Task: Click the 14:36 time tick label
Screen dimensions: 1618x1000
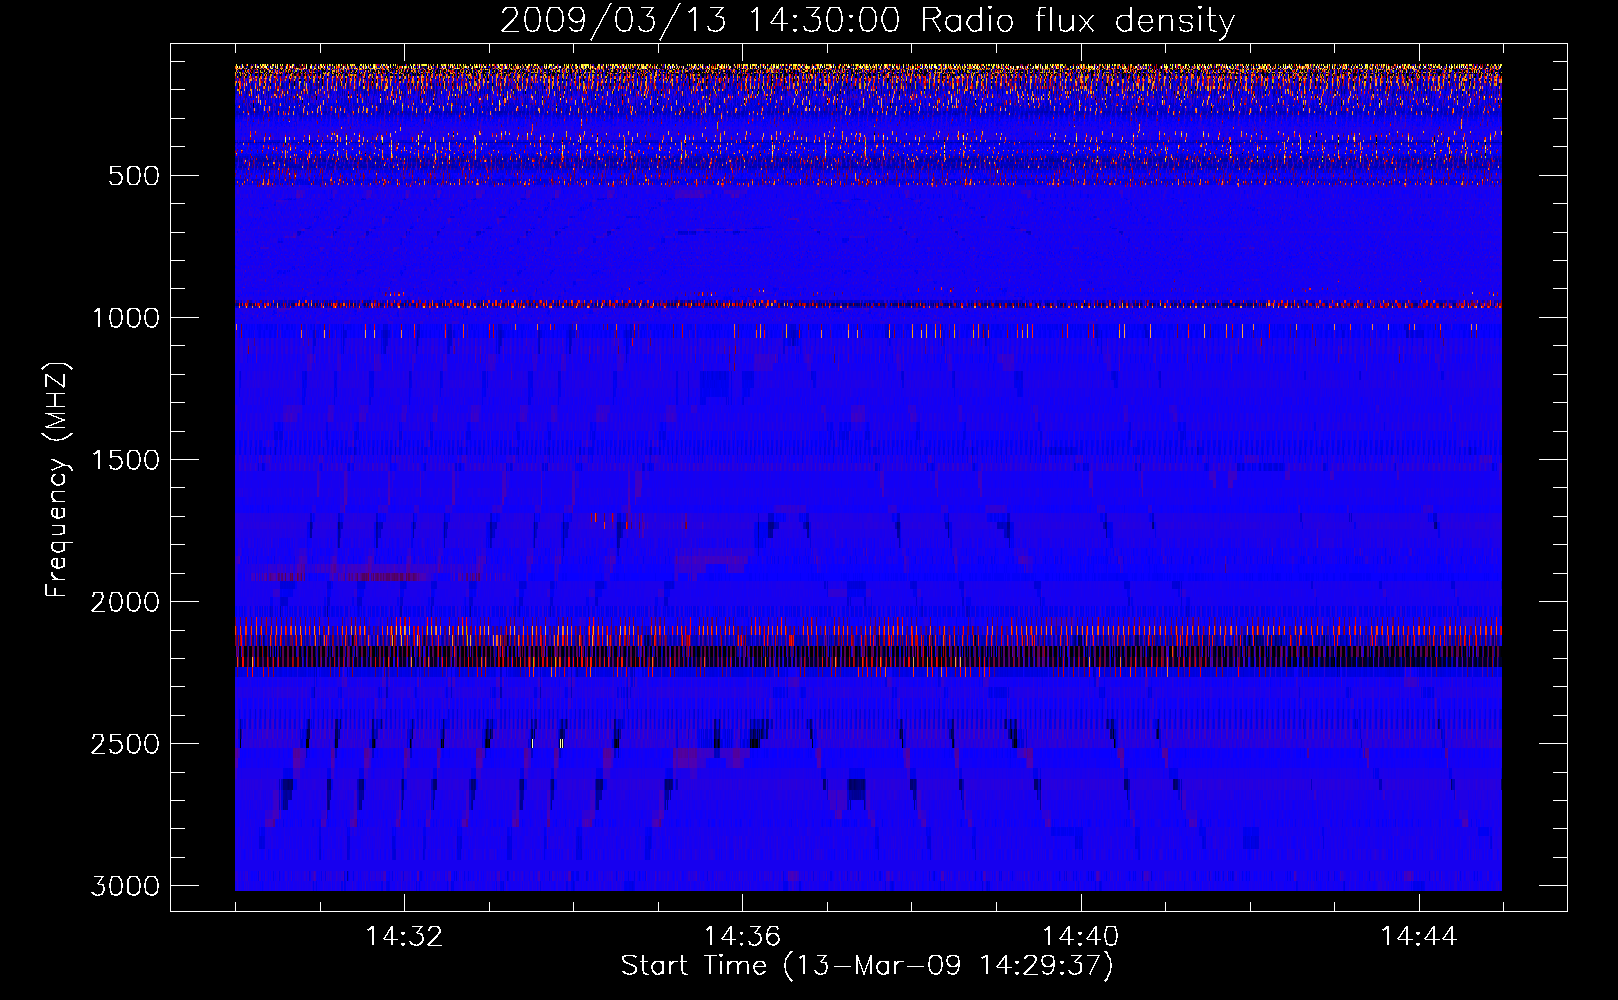Action: click(742, 937)
